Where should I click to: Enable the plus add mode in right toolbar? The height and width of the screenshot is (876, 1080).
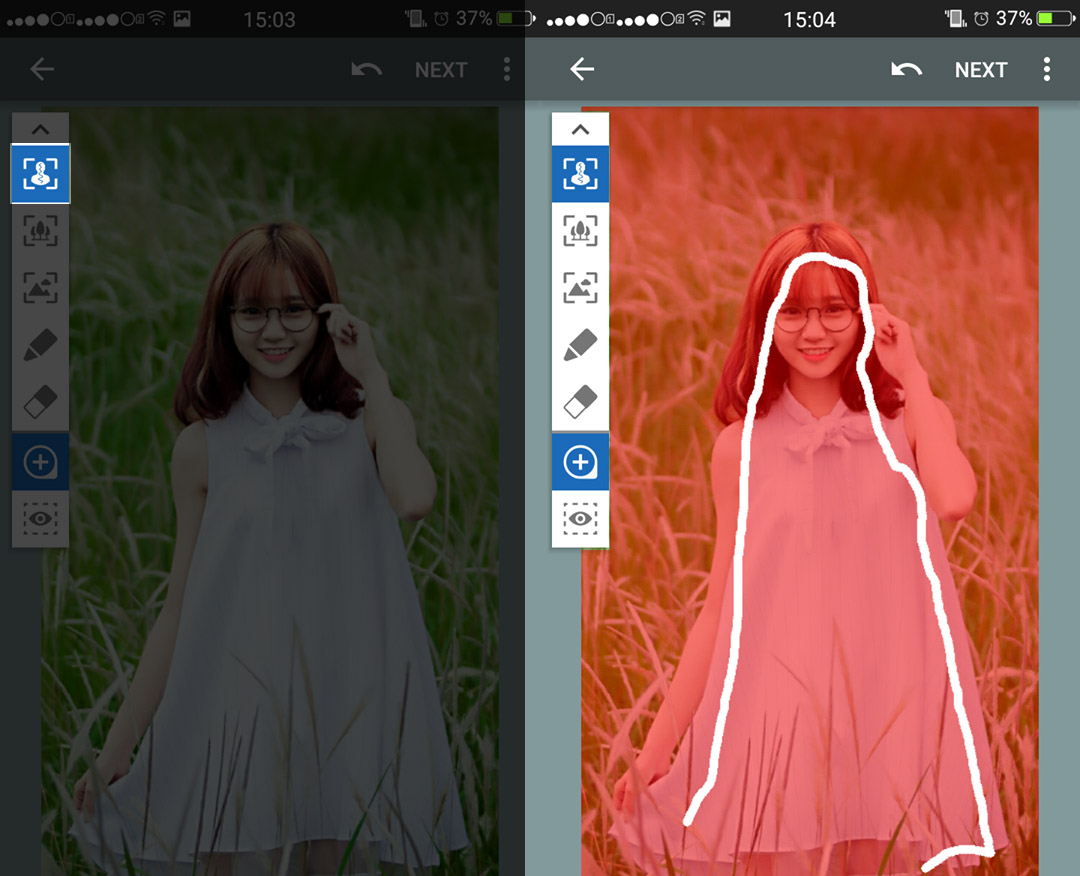click(x=580, y=462)
